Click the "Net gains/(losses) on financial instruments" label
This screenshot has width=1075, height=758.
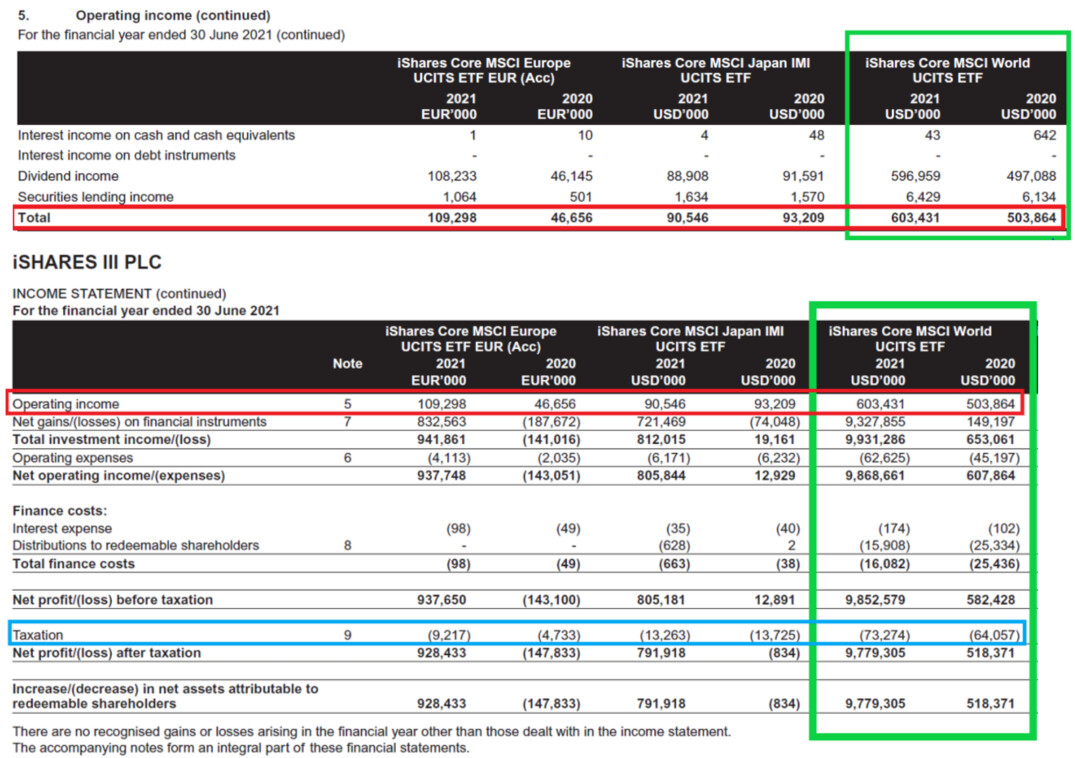click(139, 421)
